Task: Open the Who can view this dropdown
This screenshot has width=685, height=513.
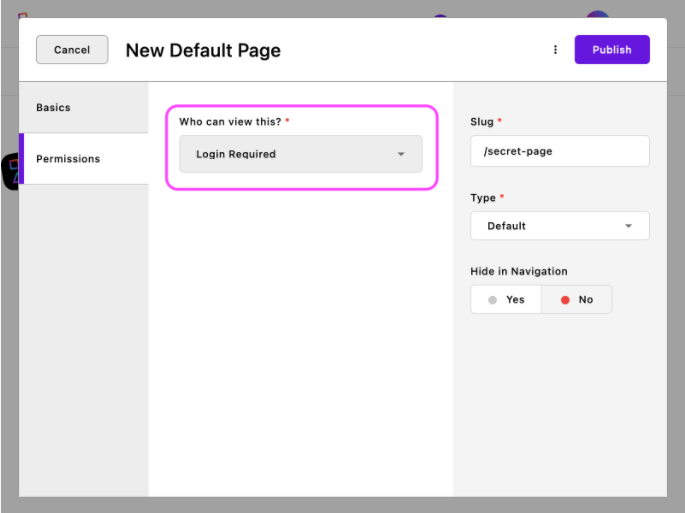Action: pos(301,154)
